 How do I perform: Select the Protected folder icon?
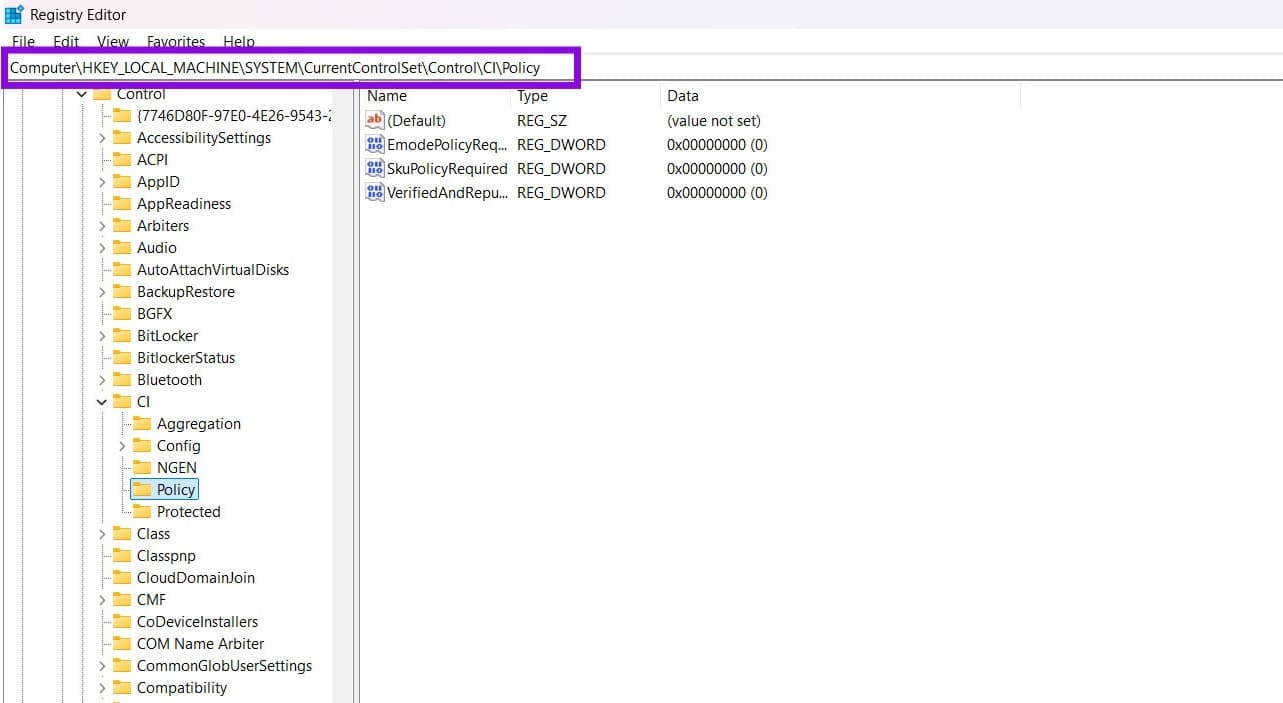(x=142, y=512)
